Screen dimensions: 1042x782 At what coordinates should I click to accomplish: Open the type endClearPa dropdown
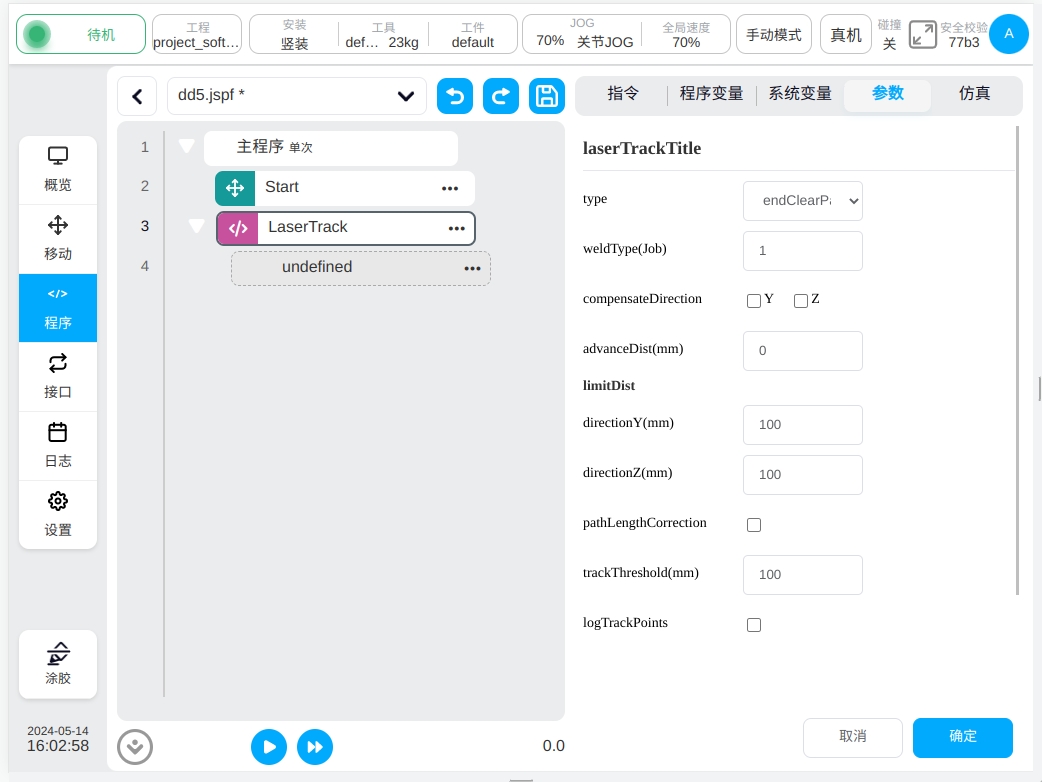802,200
